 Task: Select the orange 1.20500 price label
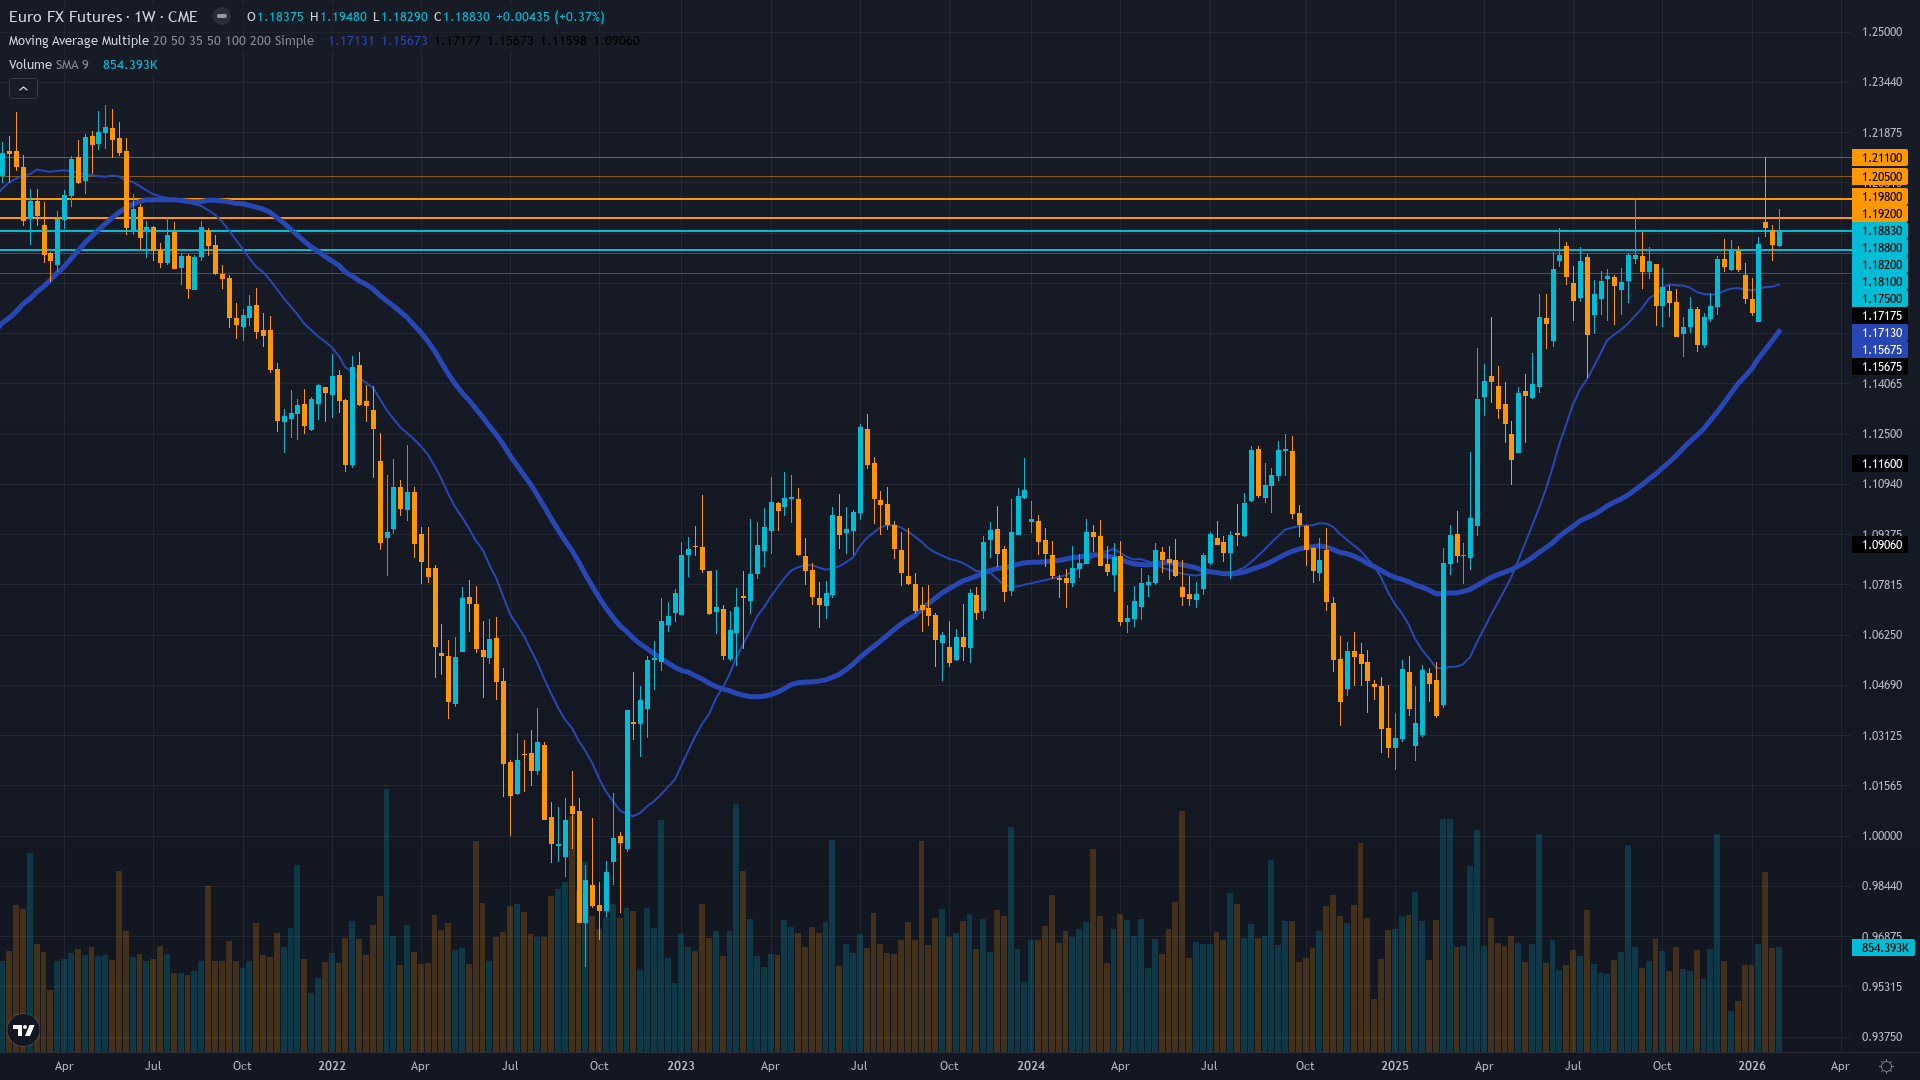[x=1880, y=177]
